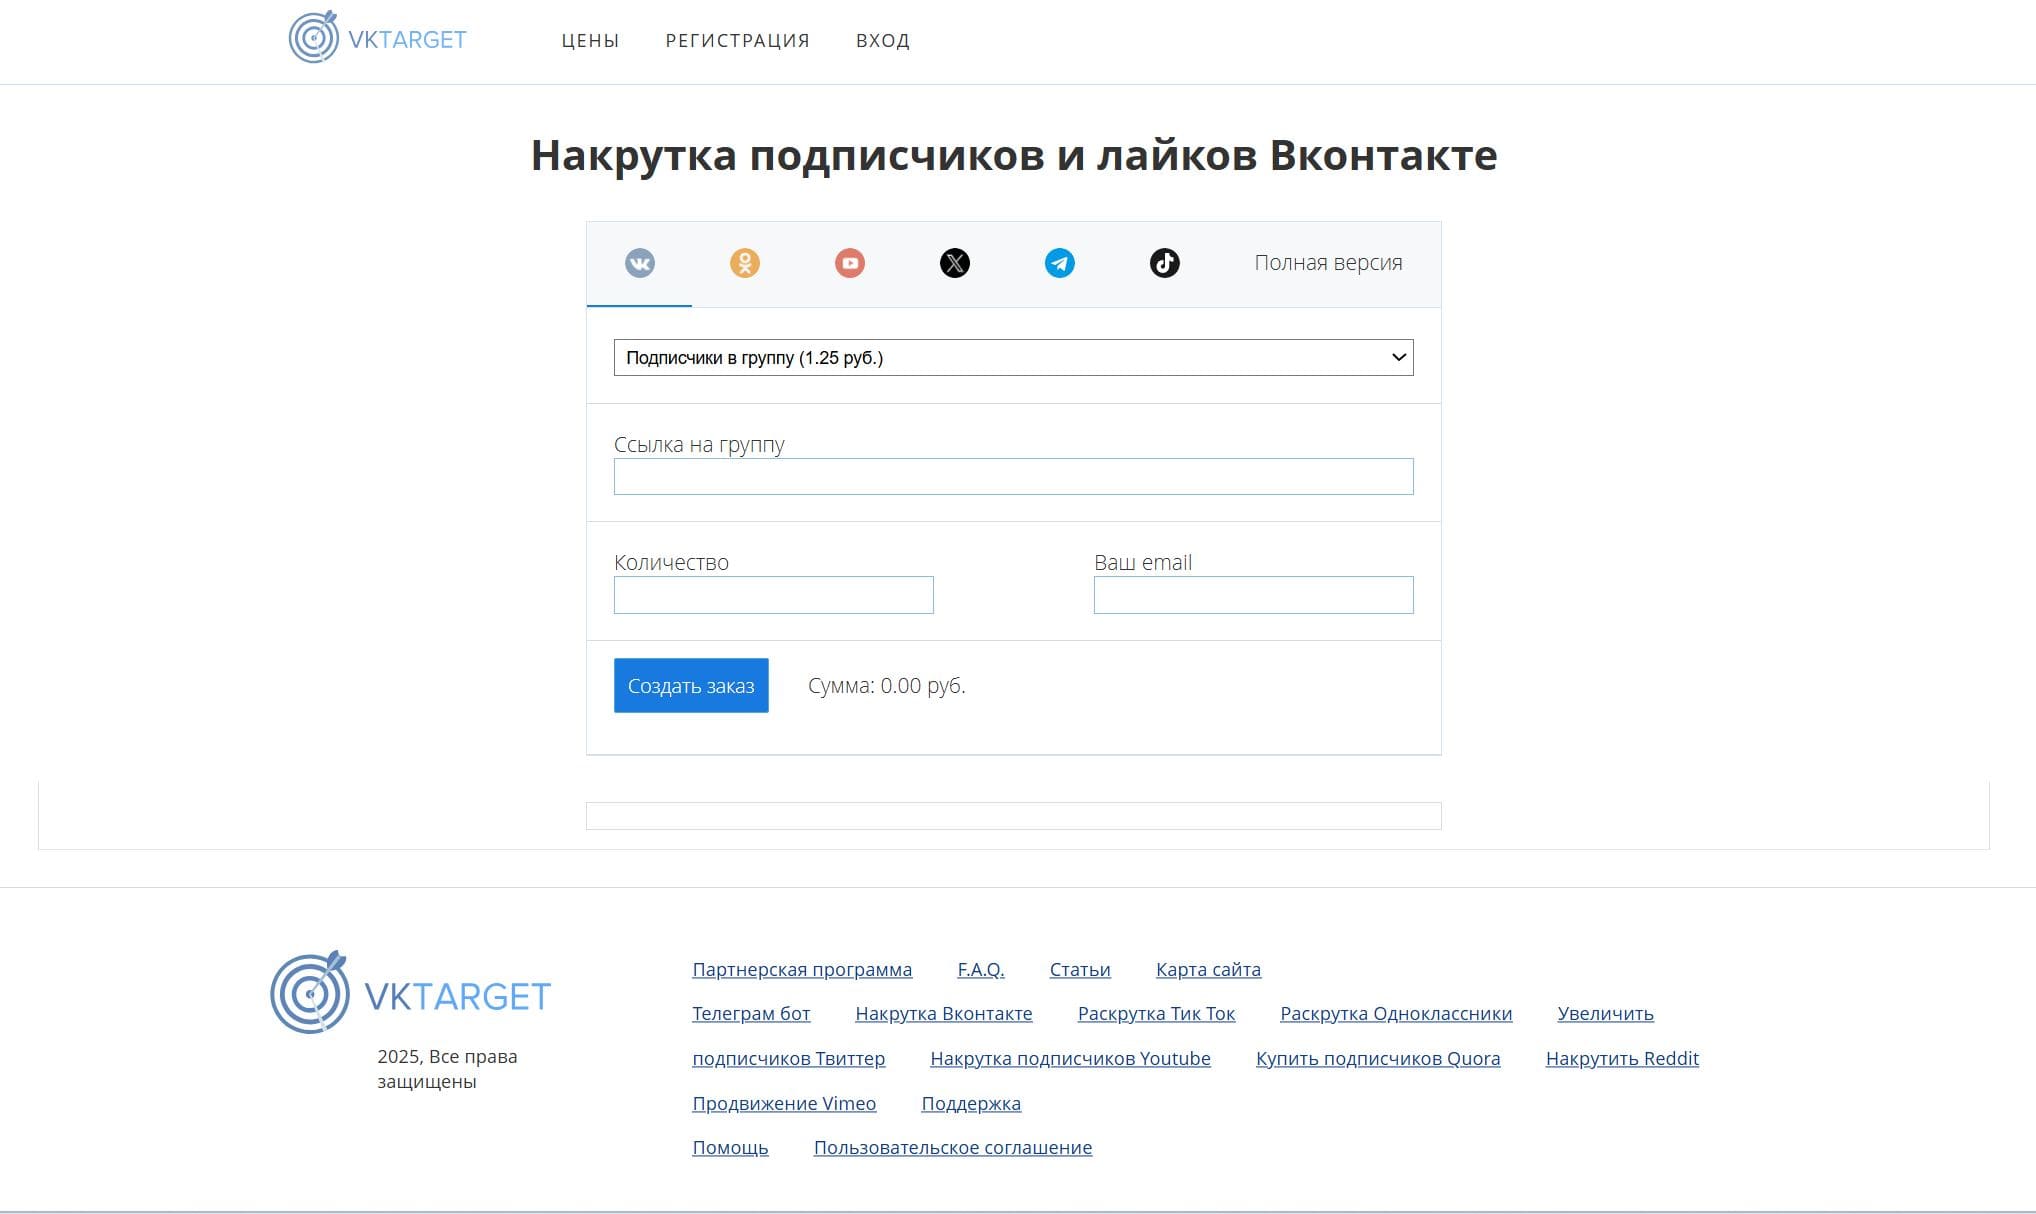Screen dimensions: 2036x1214
Task: Switch to the TikTok tab icon
Action: (x=1165, y=263)
